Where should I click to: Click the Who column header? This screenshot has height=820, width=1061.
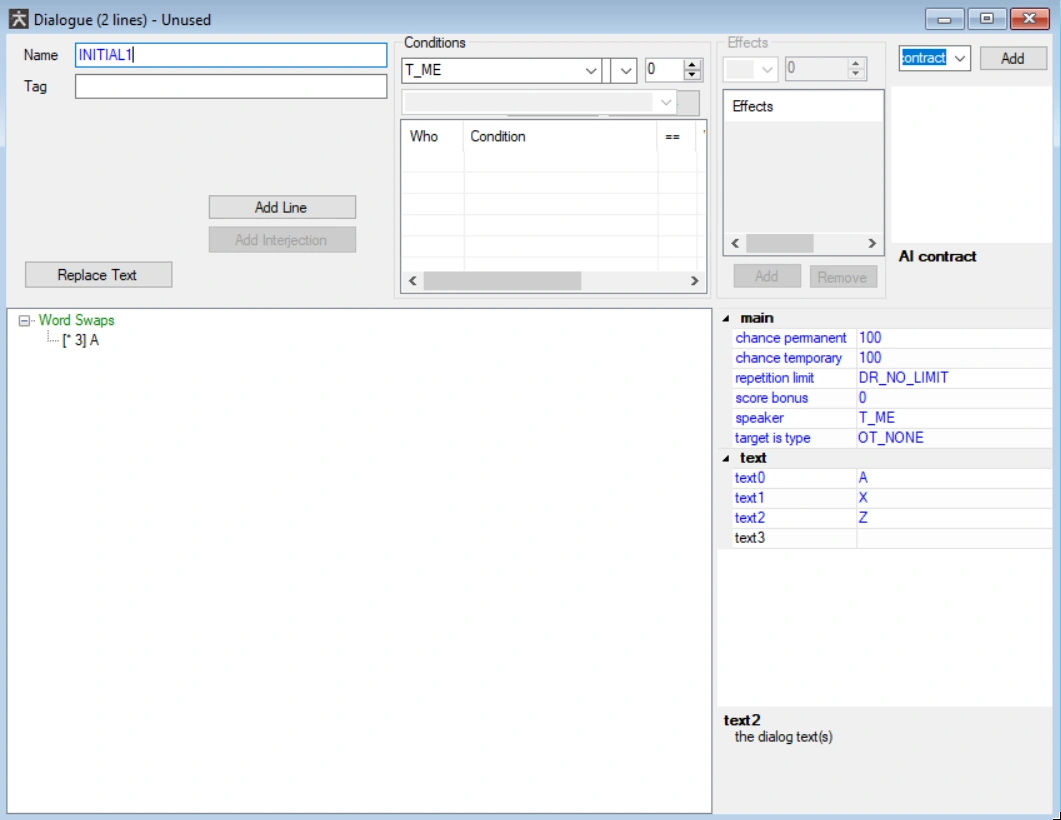[x=433, y=137]
